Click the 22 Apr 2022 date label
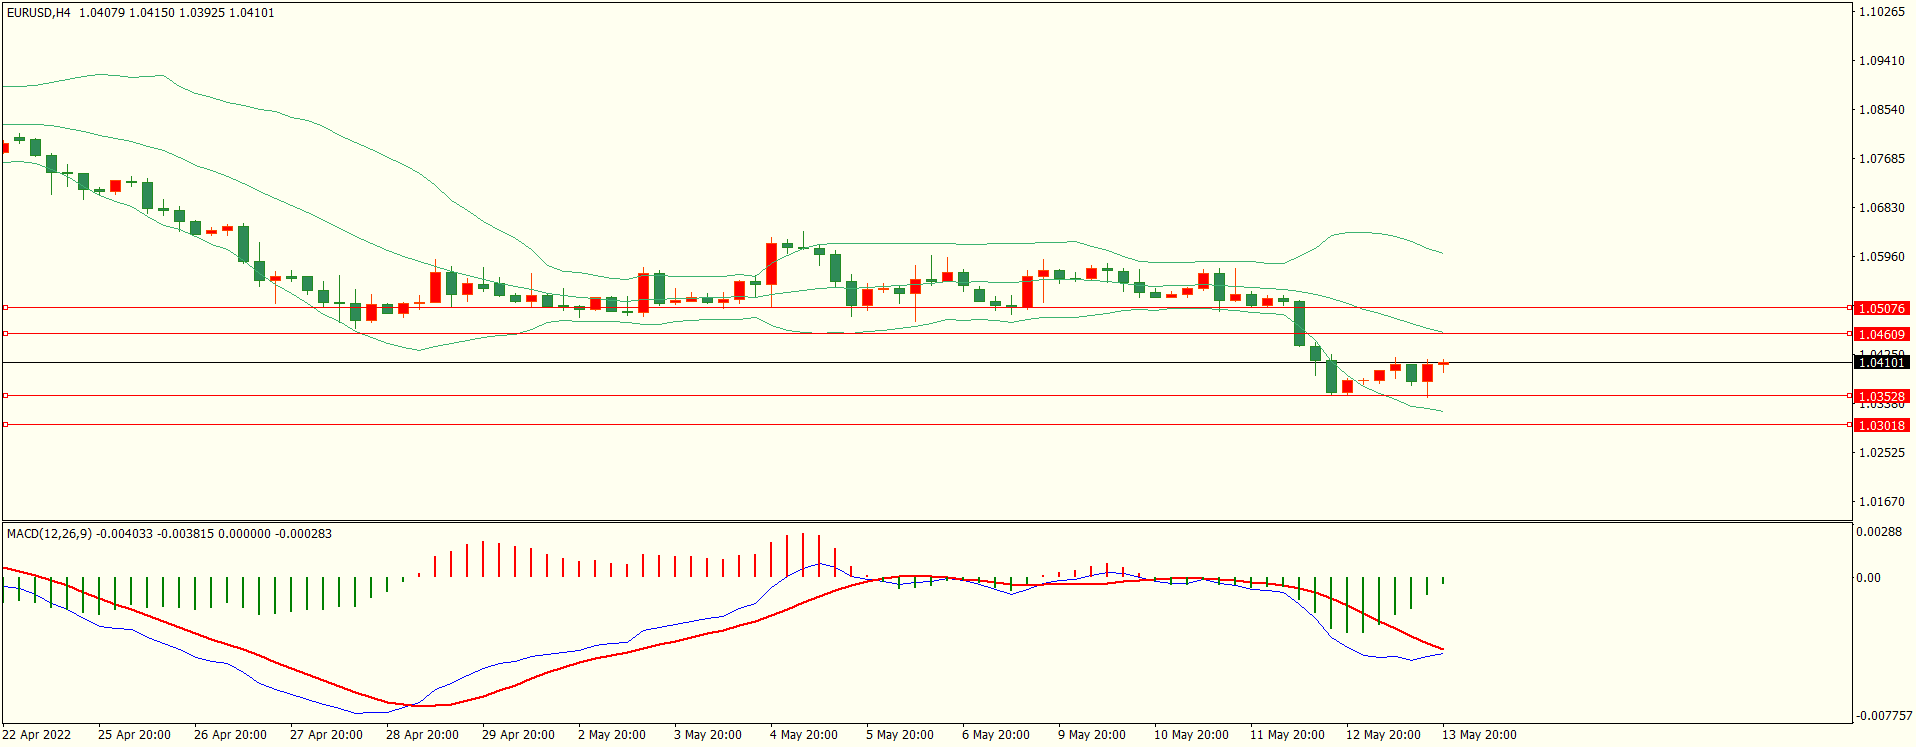Viewport: 1916px width, 747px height. point(37,735)
